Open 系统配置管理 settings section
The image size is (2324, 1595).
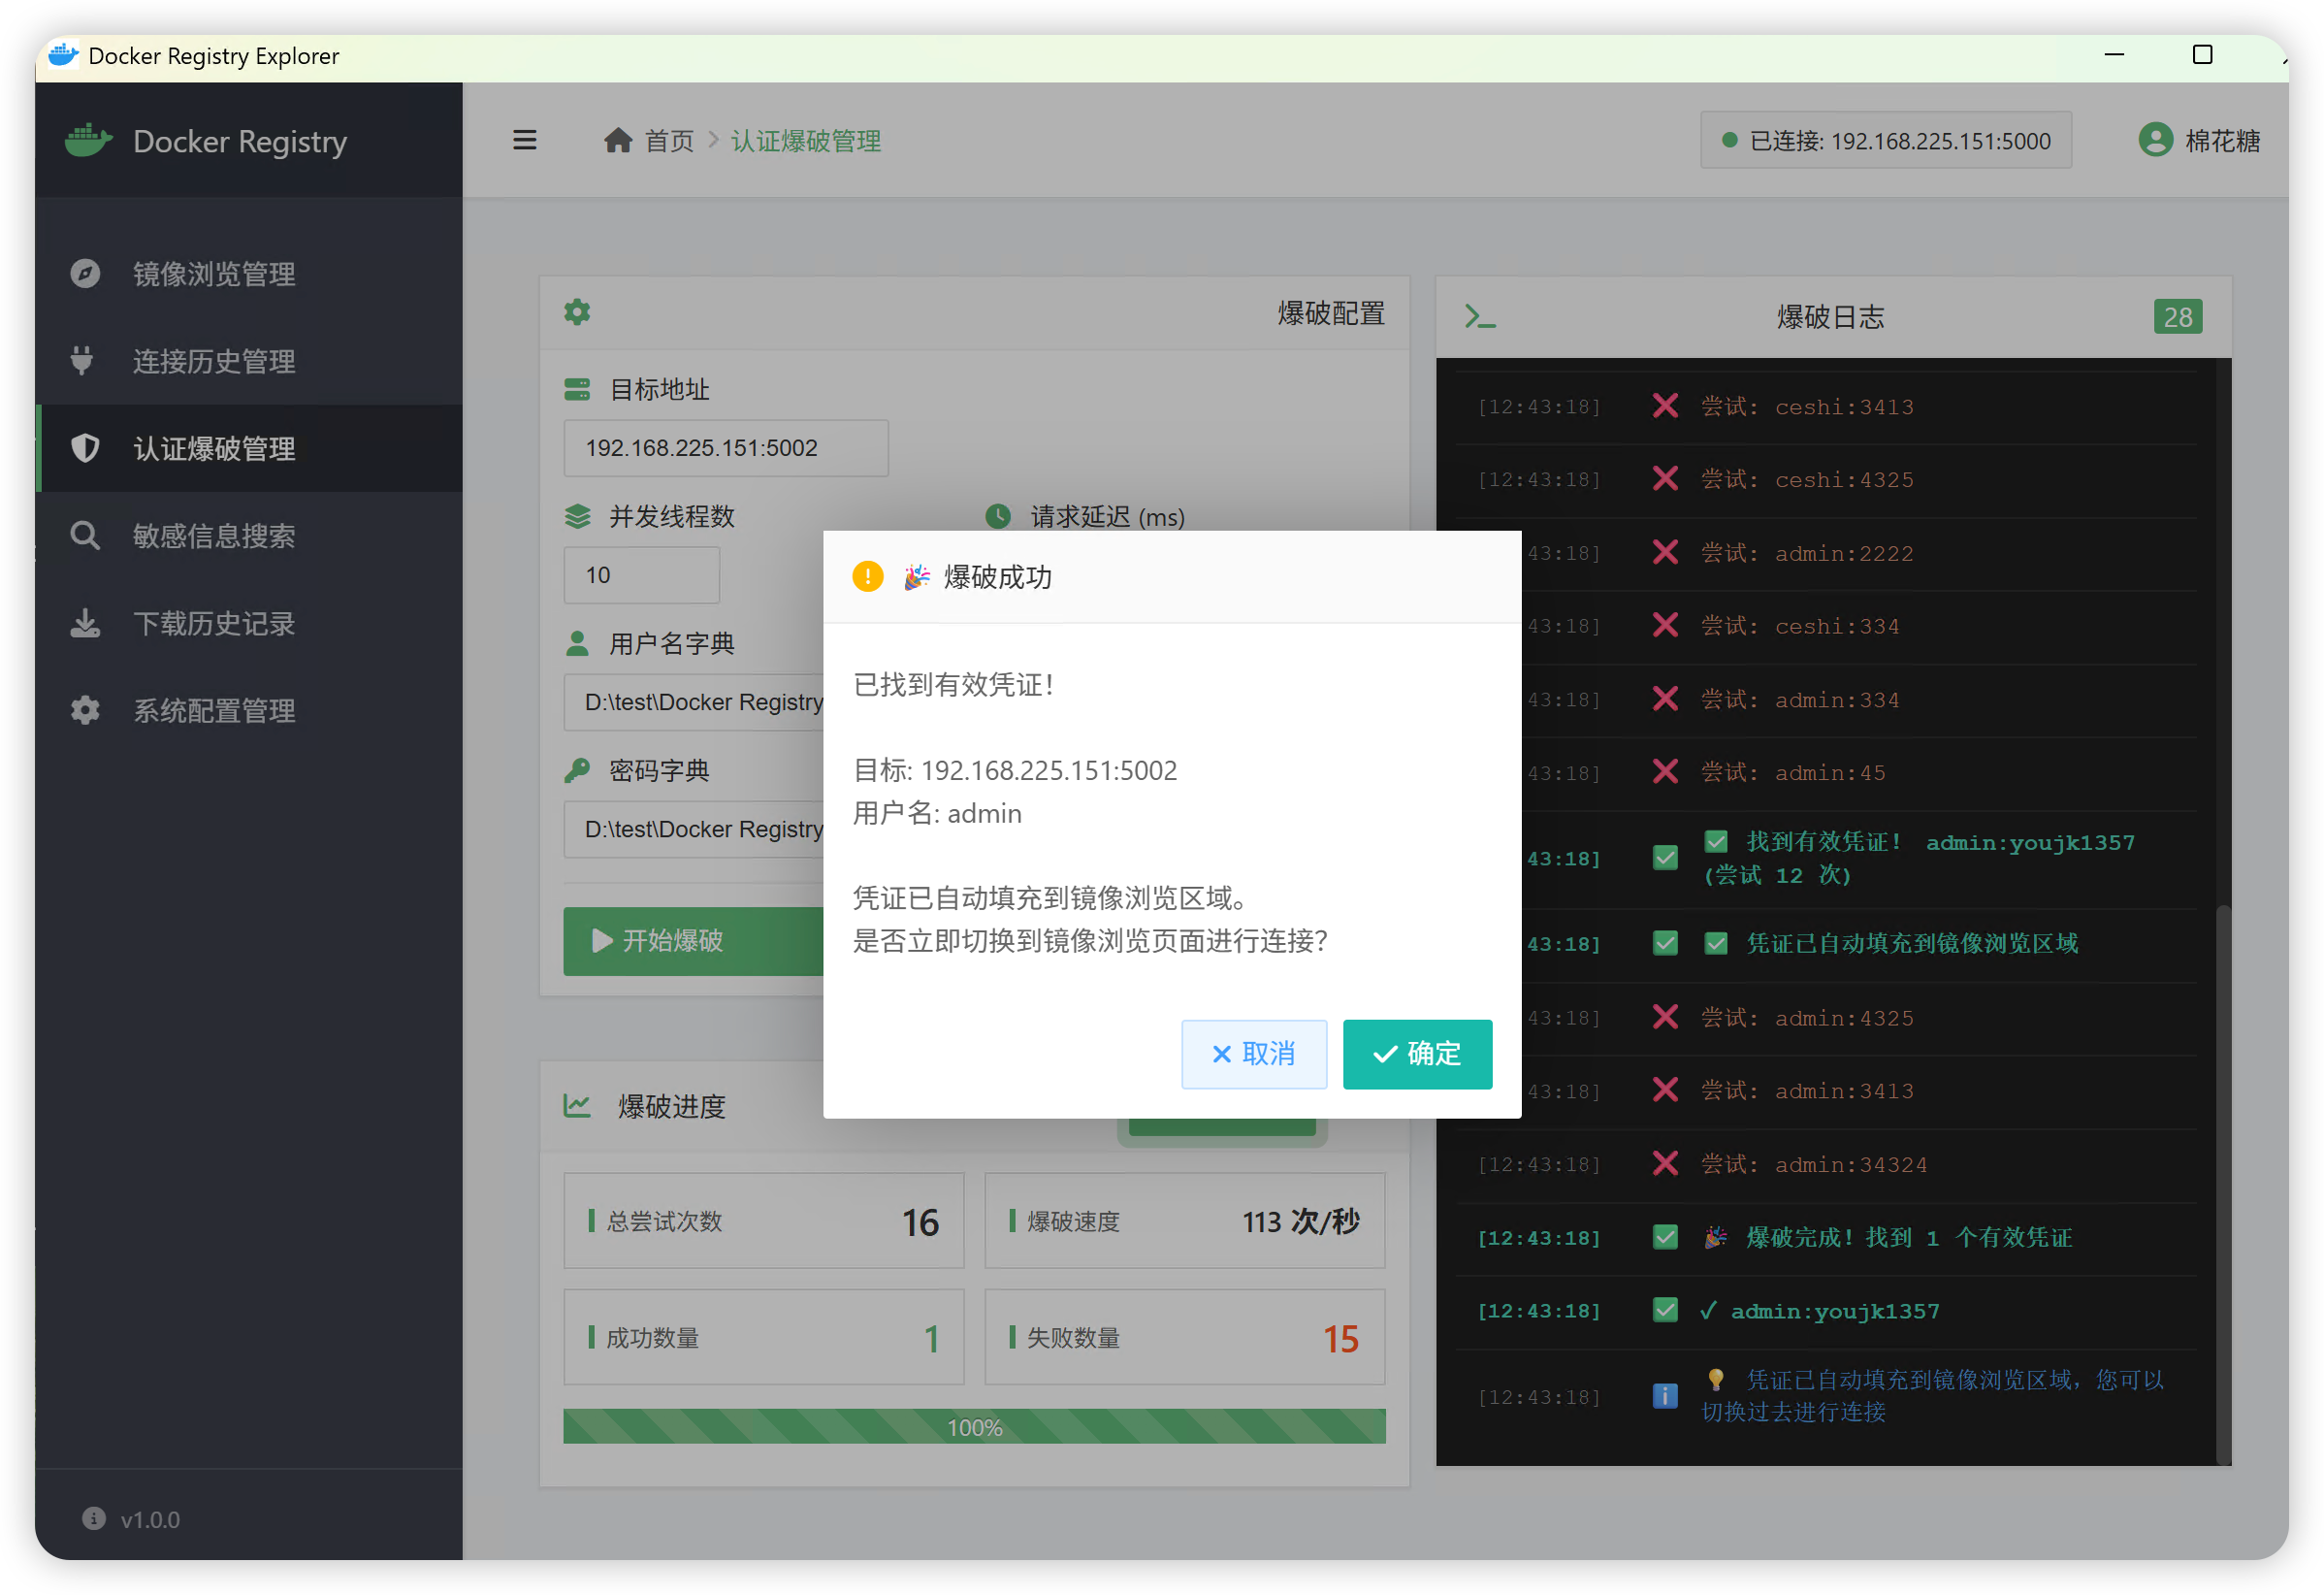(213, 710)
